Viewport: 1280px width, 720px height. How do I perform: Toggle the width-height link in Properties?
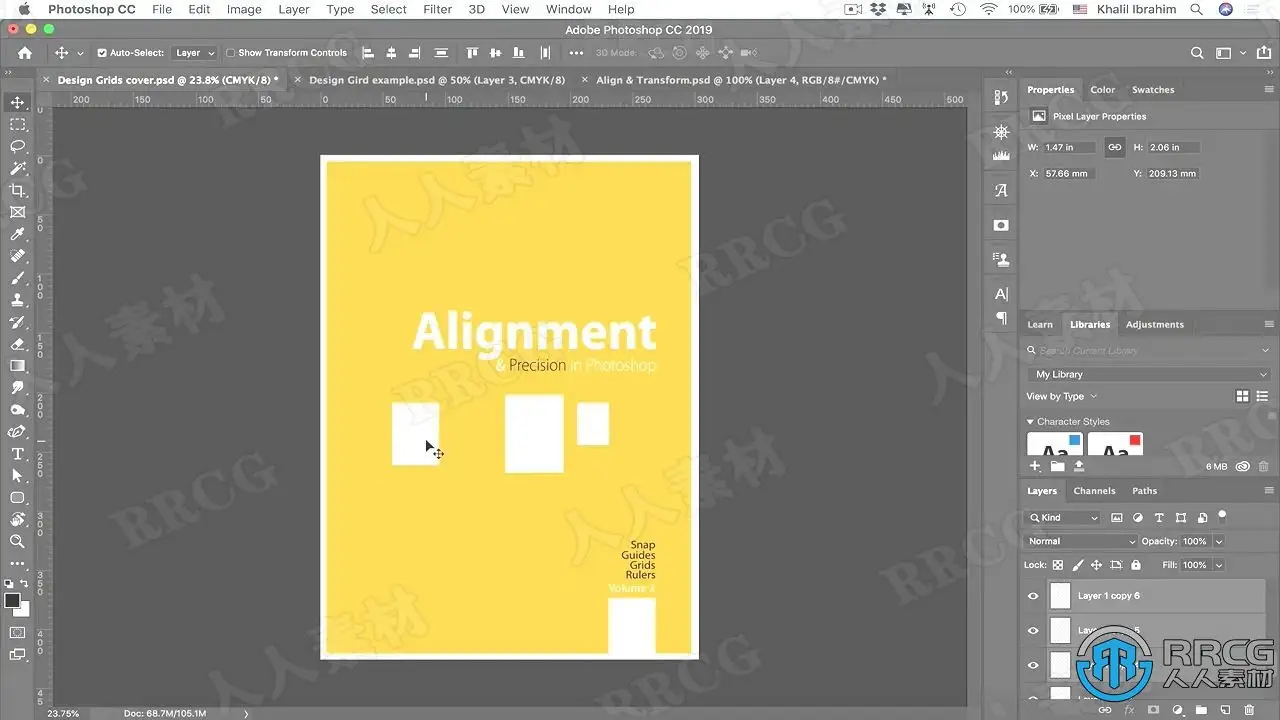[1114, 147]
